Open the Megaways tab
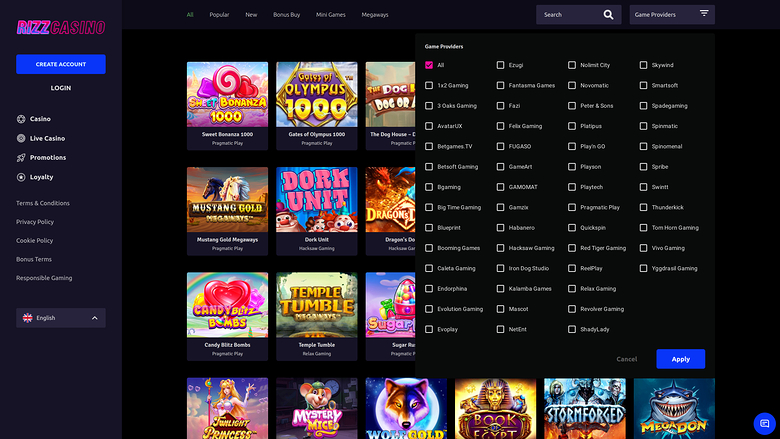 point(375,15)
